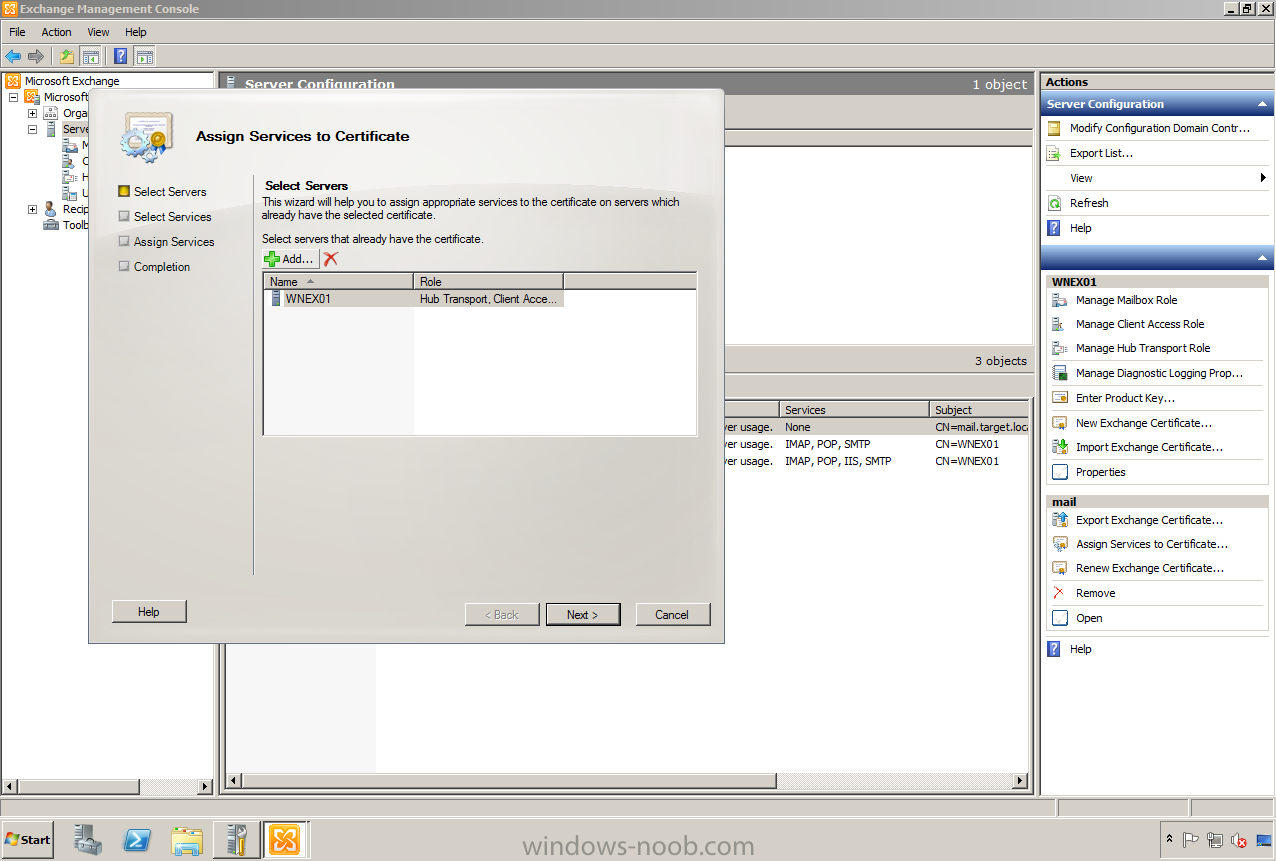Select the Mailbox server node icon in tree
Image resolution: width=1276 pixels, height=861 pixels.
click(x=70, y=145)
